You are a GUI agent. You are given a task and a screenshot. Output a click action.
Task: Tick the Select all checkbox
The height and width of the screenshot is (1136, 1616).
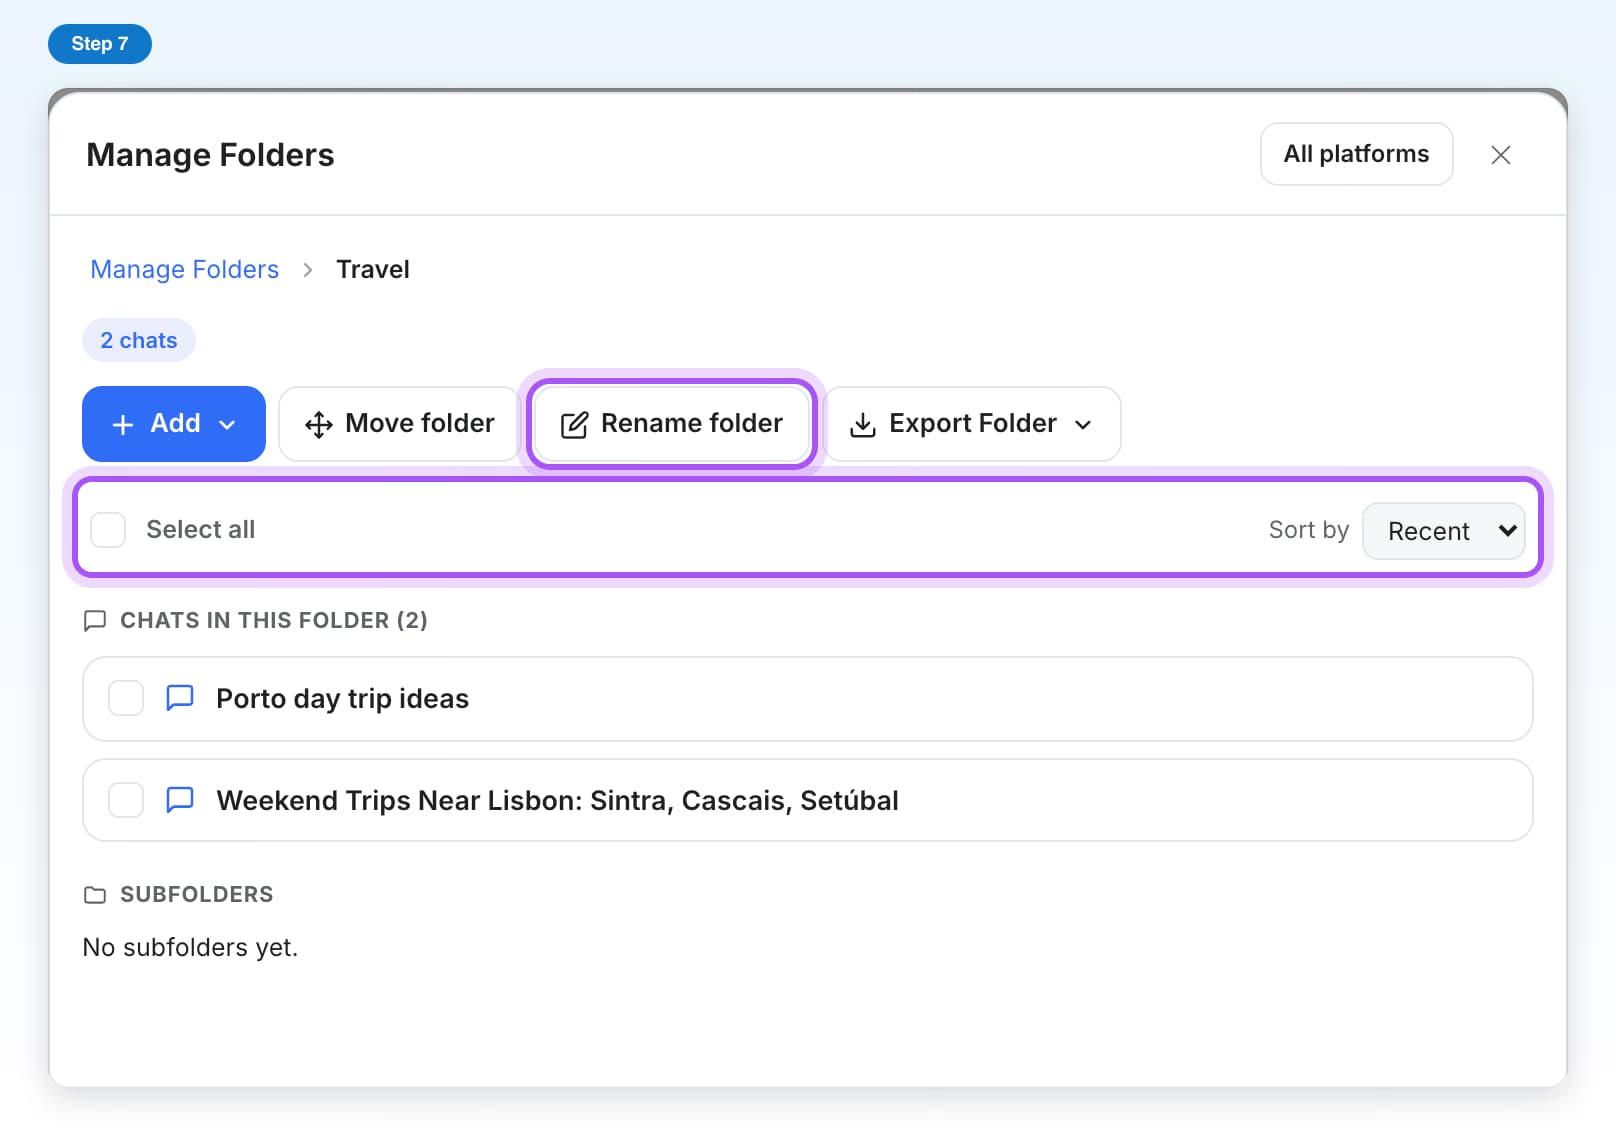pyautogui.click(x=108, y=530)
